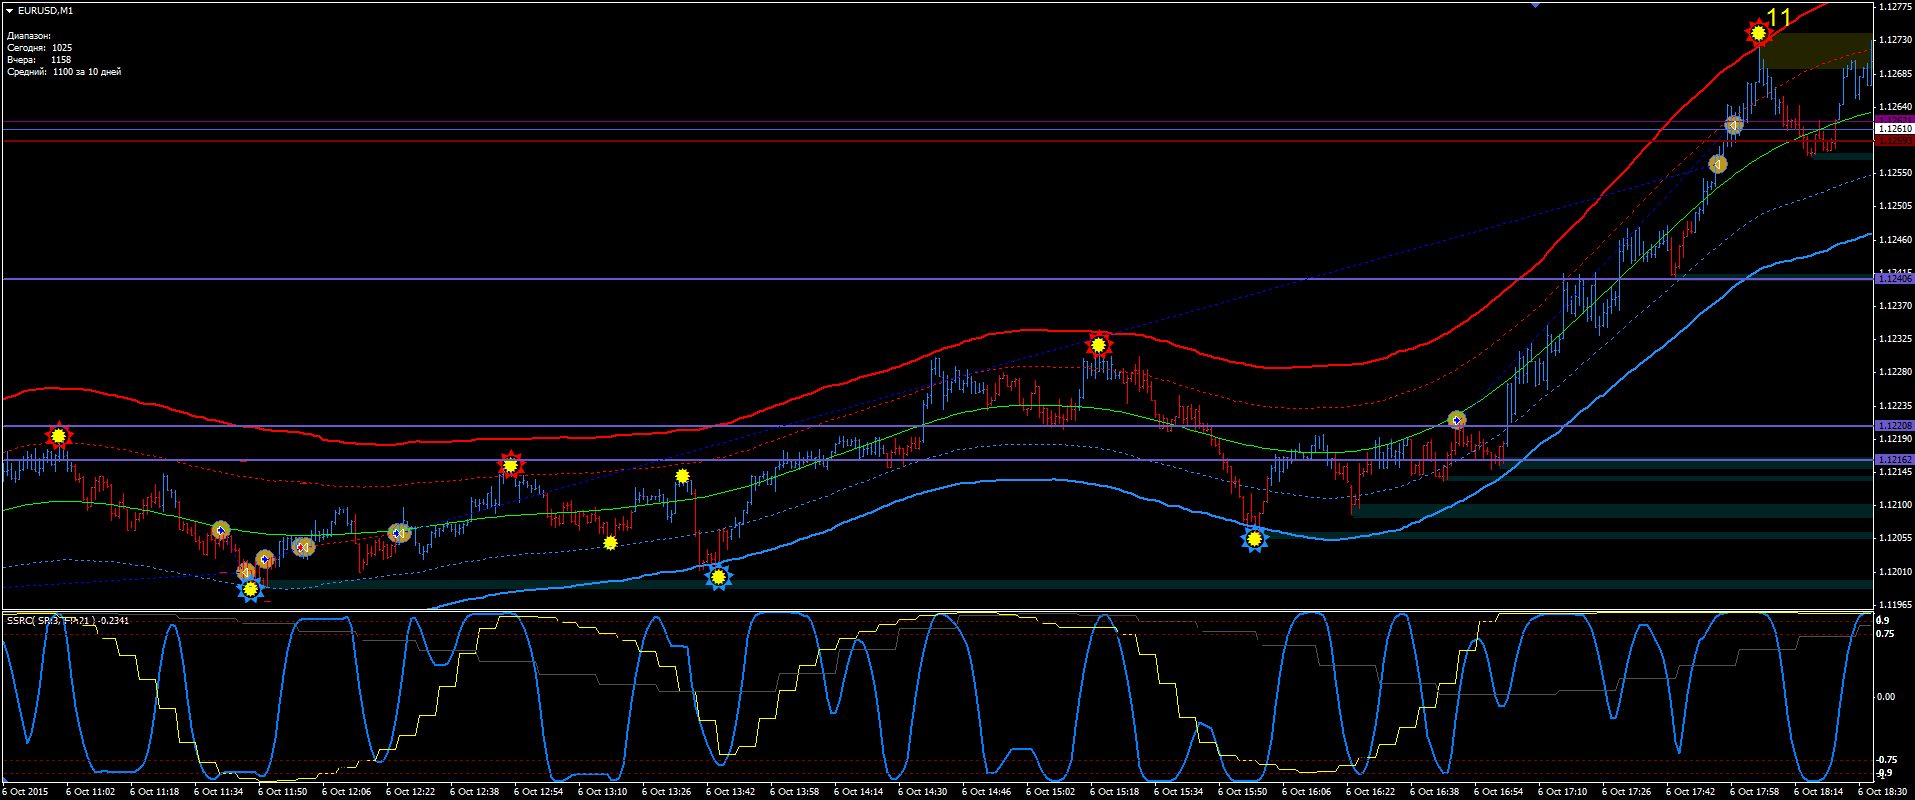Click the SSRC indicator label in the subwindow
1915x800 pixels.
pyautogui.click(x=68, y=621)
